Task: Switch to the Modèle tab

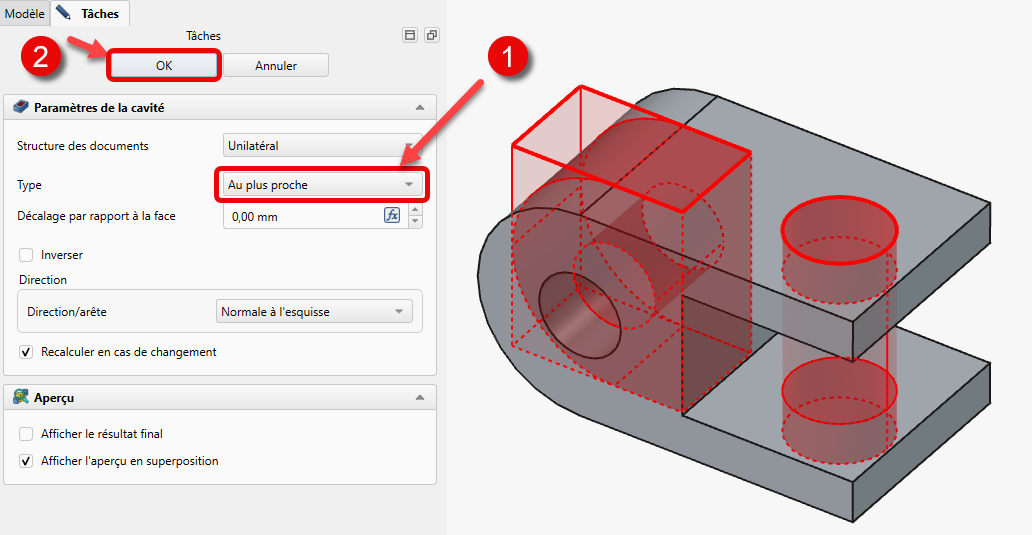Action: [24, 14]
